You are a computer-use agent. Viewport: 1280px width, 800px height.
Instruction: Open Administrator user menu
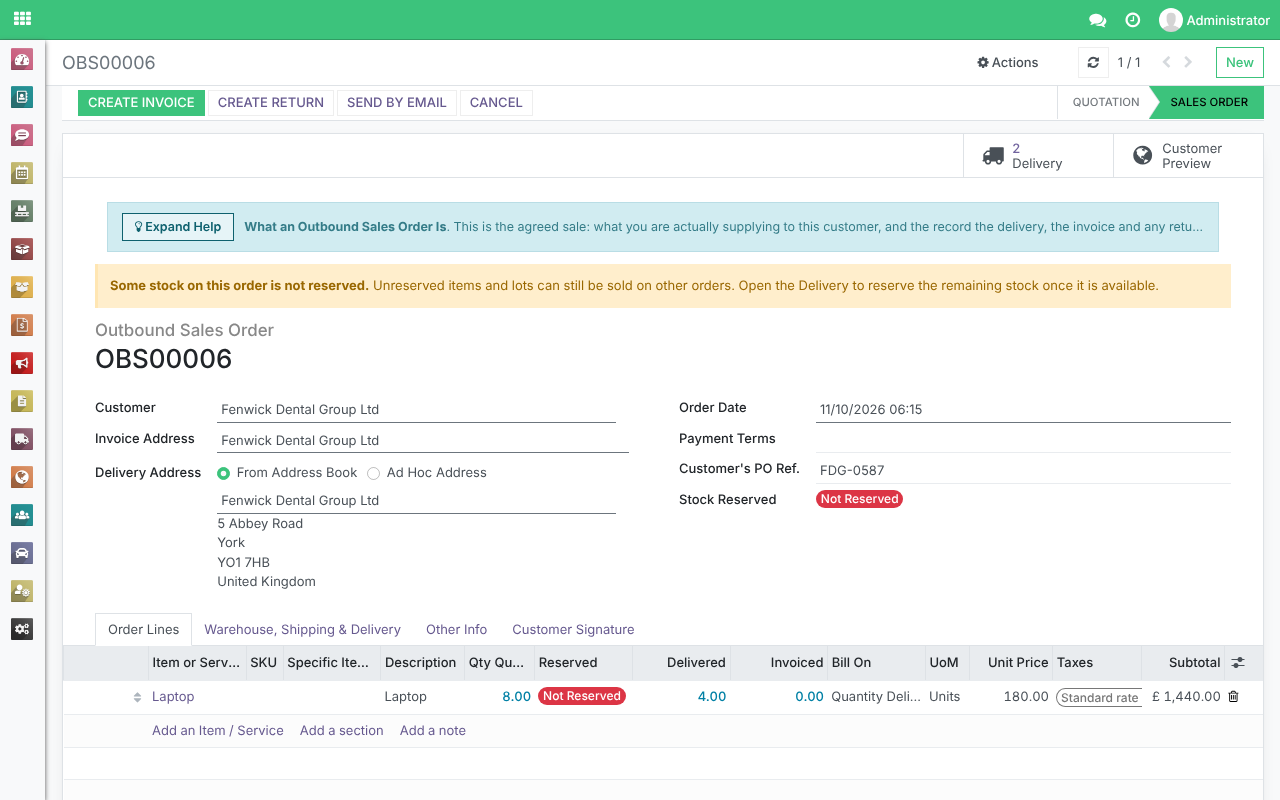(1214, 20)
